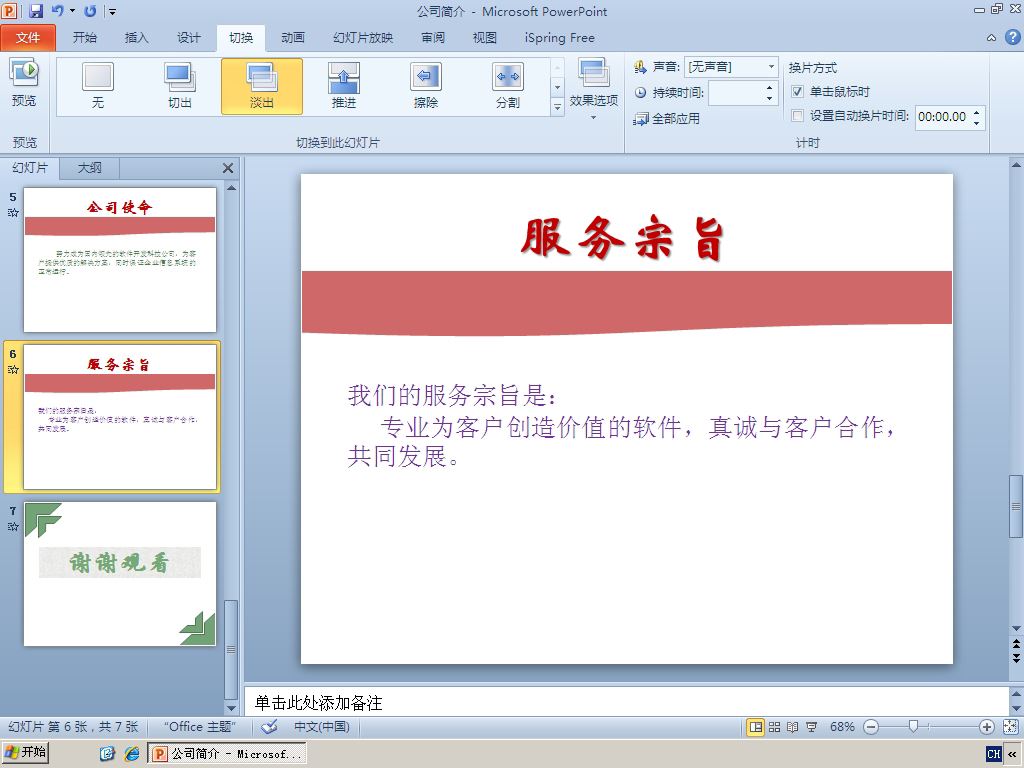This screenshot has width=1024, height=768.
Task: Select the 擦除 (Wipe) transition
Action: click(x=426, y=86)
